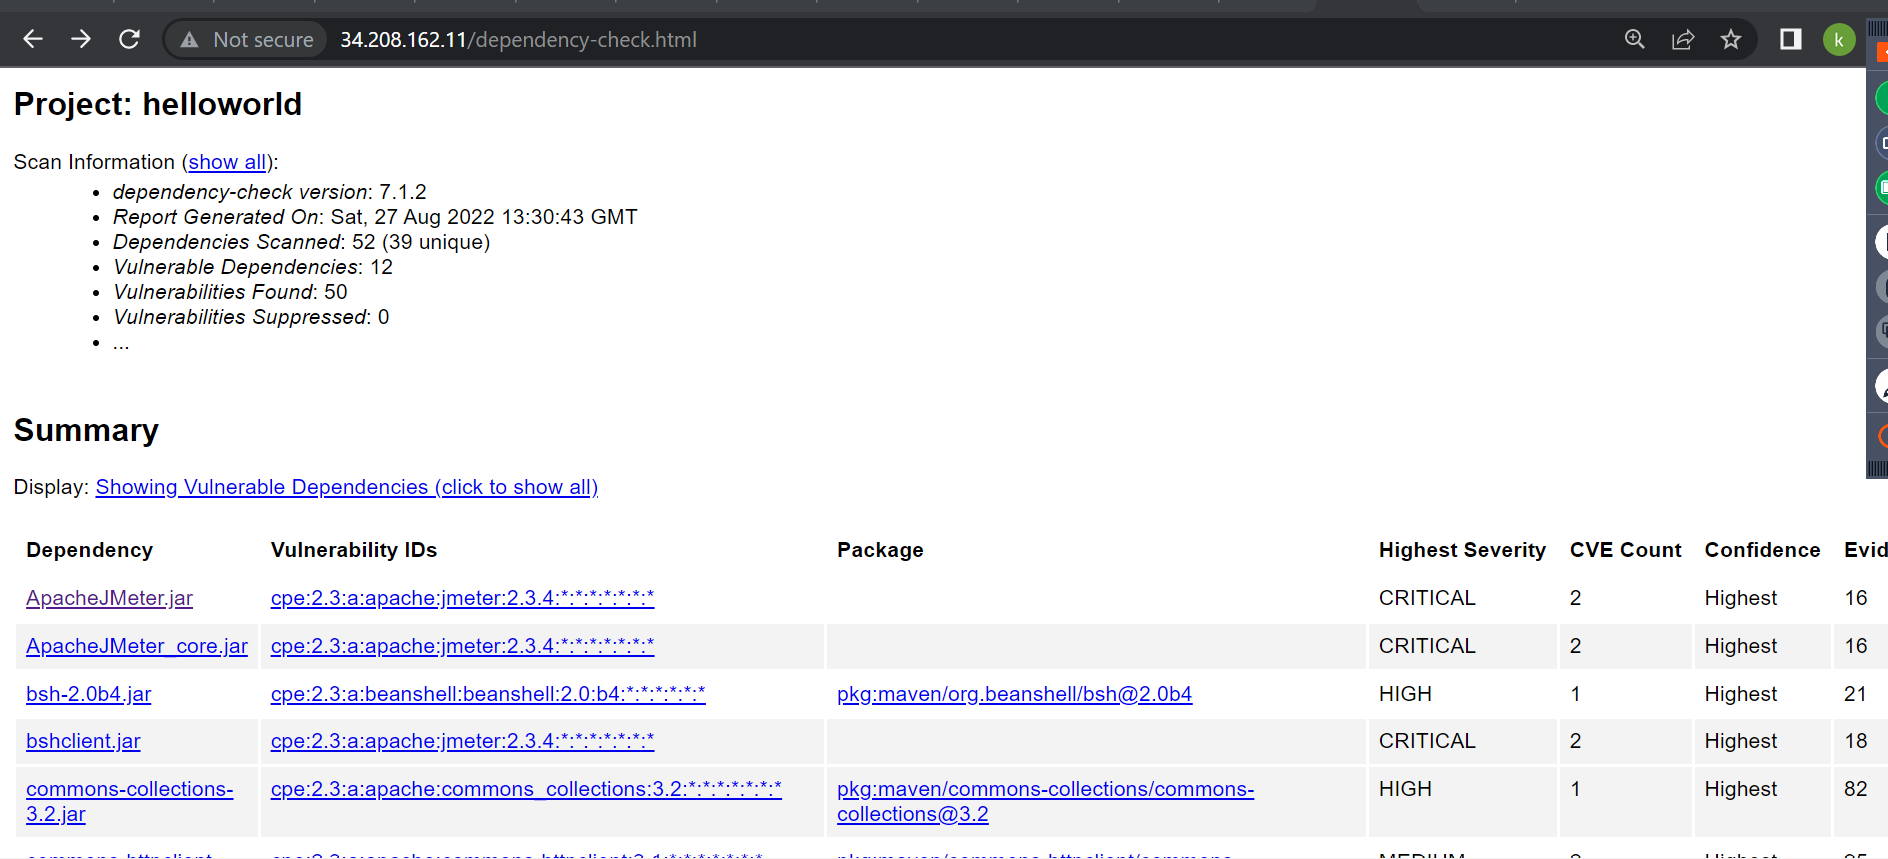
Task: Open the ApacheJMeter.jar dependency link
Action: point(109,598)
